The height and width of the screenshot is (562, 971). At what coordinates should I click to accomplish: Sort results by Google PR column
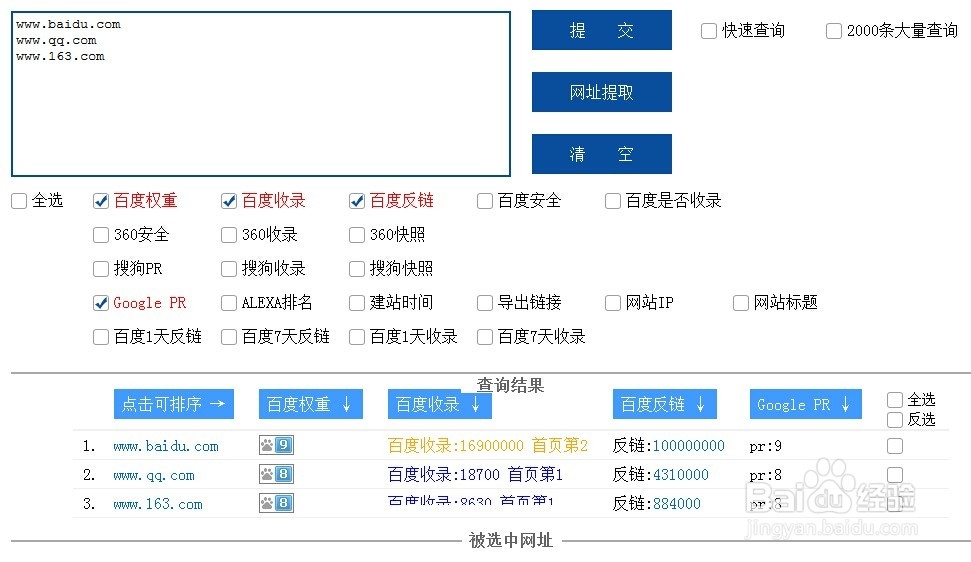tap(806, 404)
